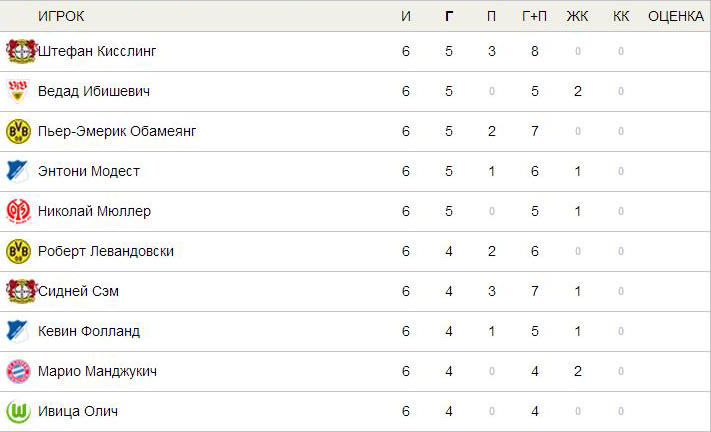This screenshot has width=711, height=432.
Task: Click the Bayern logo beside Марио Манджукич
Action: coord(18,371)
